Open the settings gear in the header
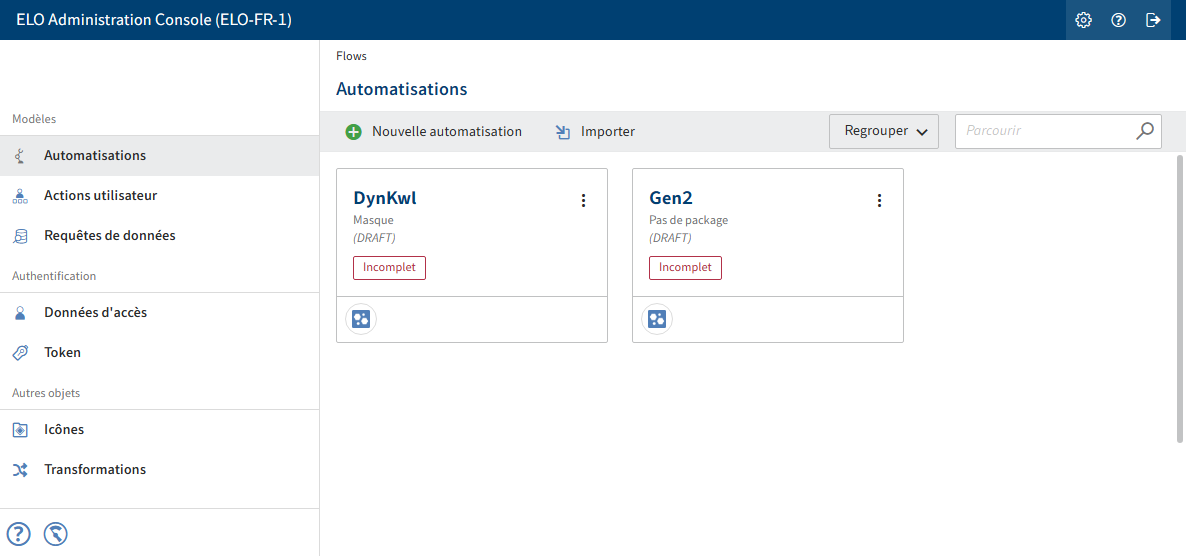This screenshot has height=556, width=1186. (x=1083, y=20)
